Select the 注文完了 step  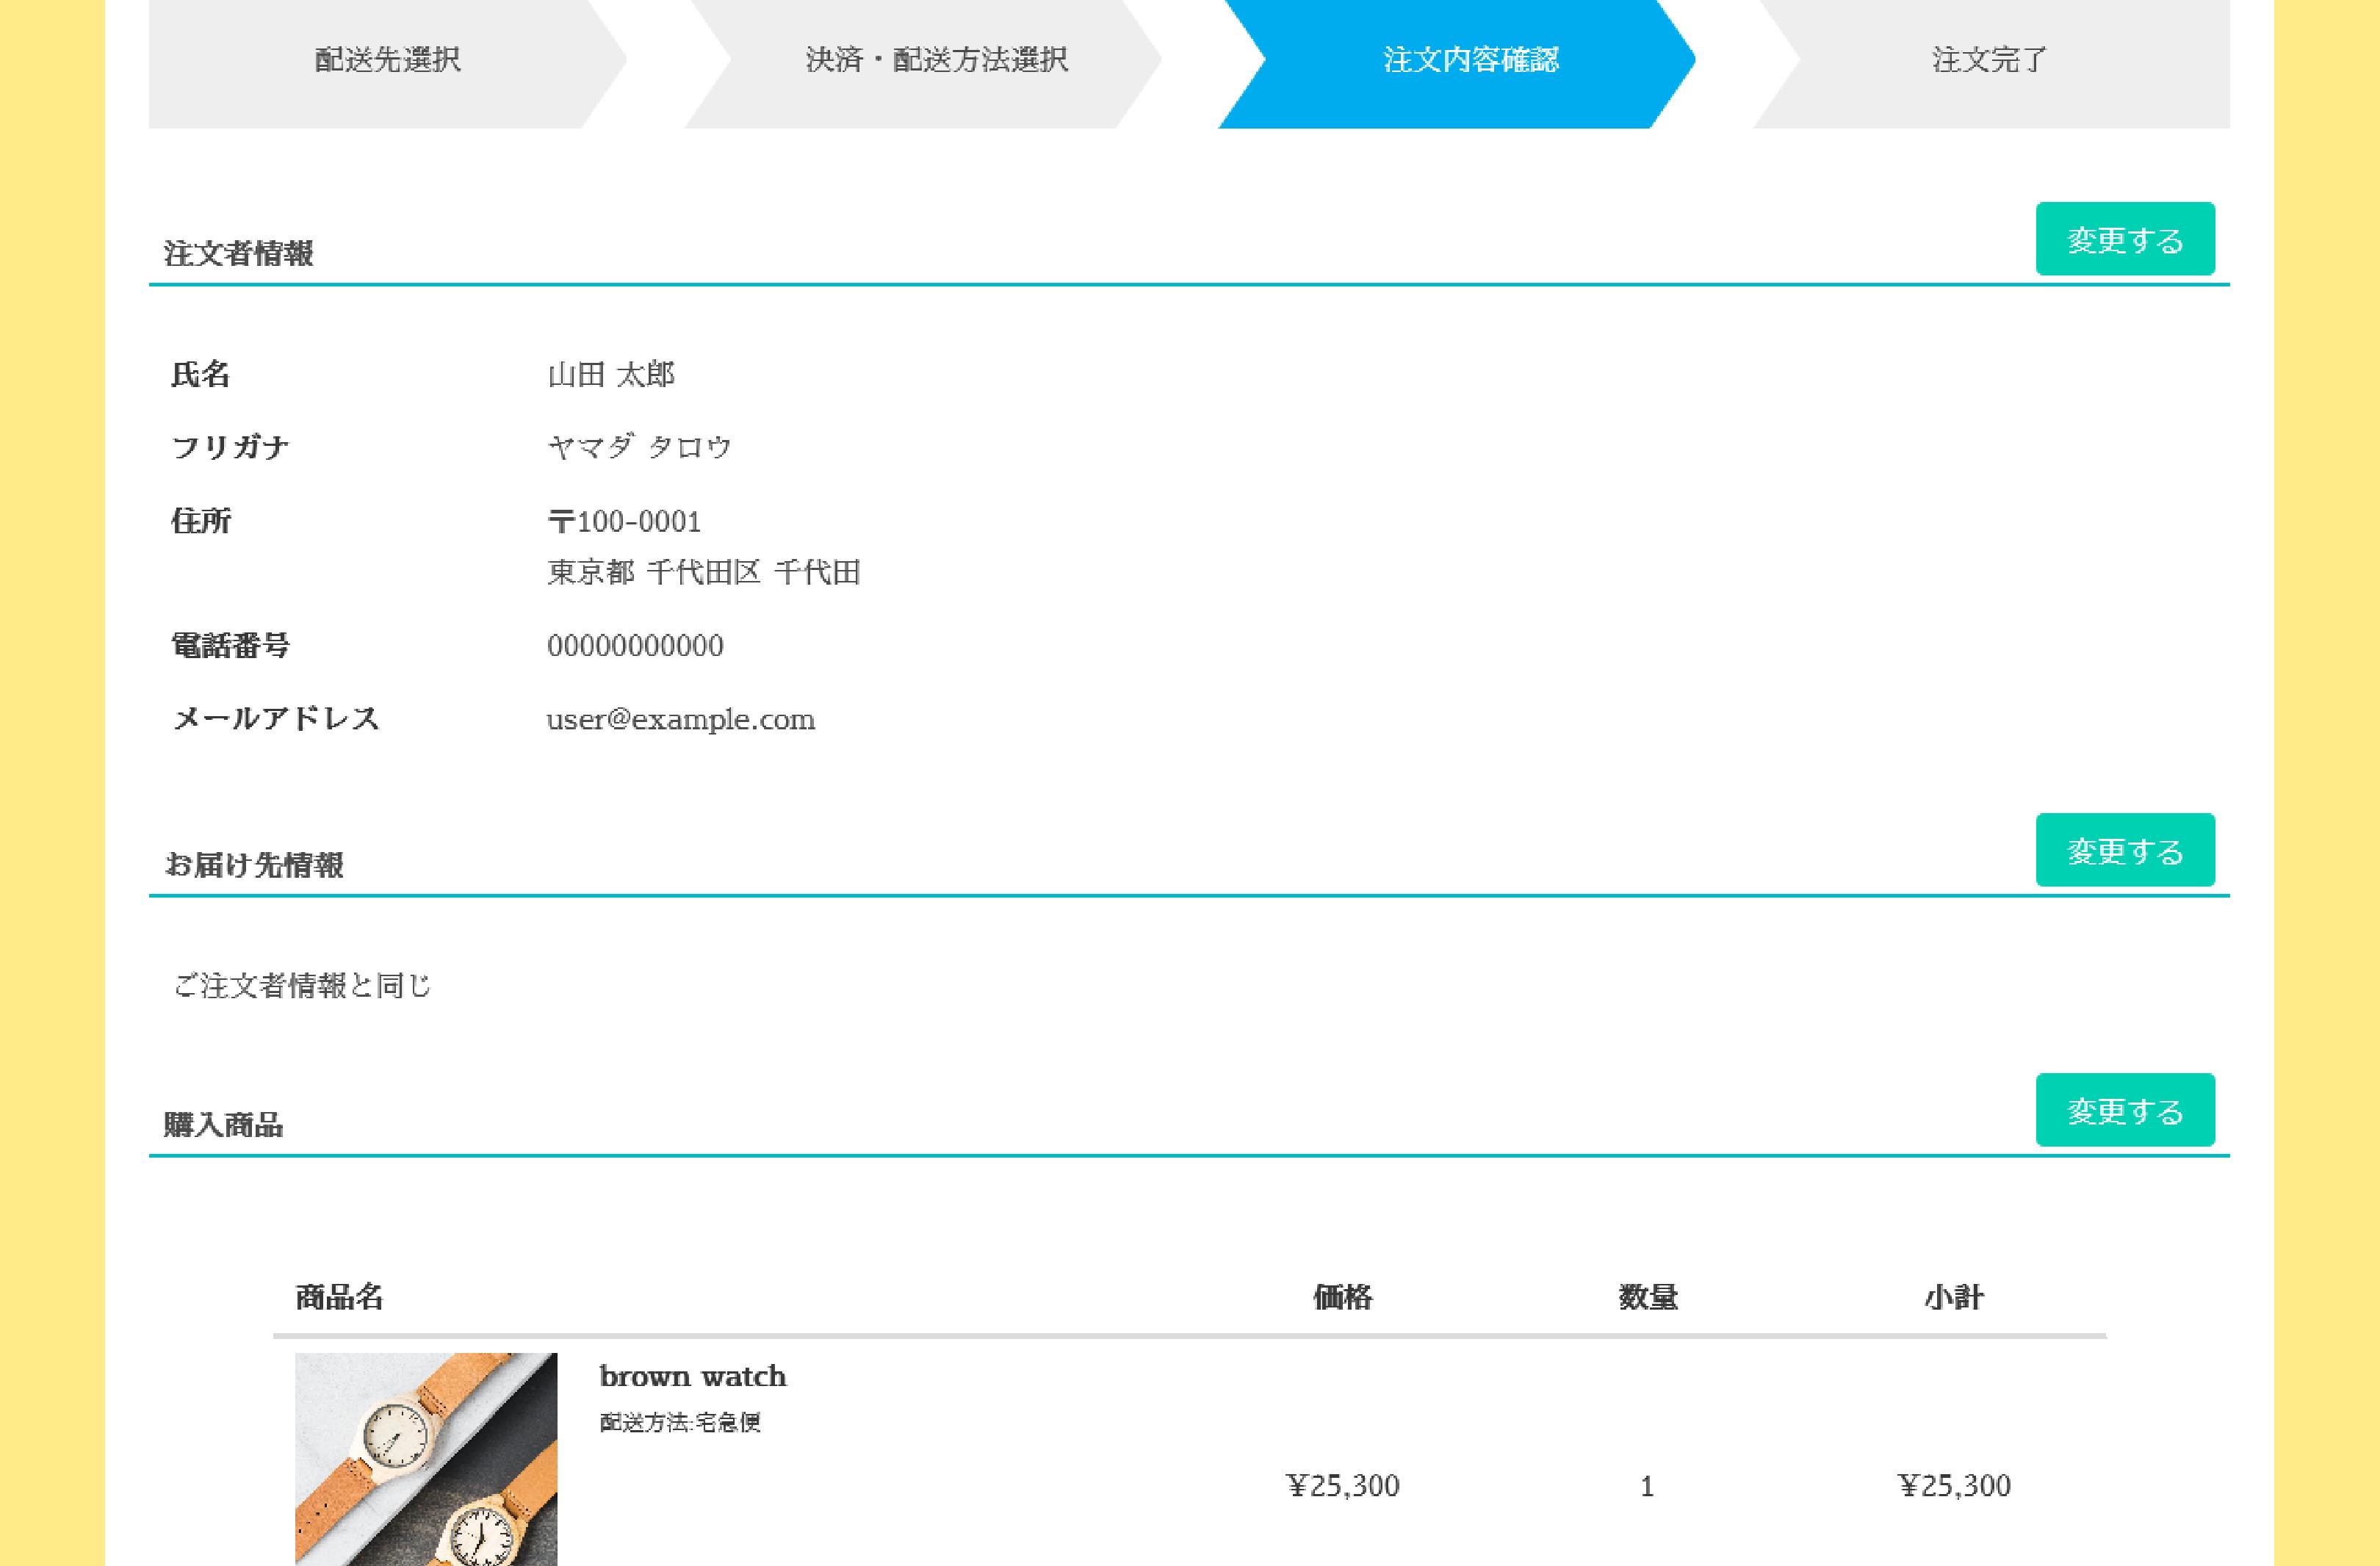(x=1989, y=60)
